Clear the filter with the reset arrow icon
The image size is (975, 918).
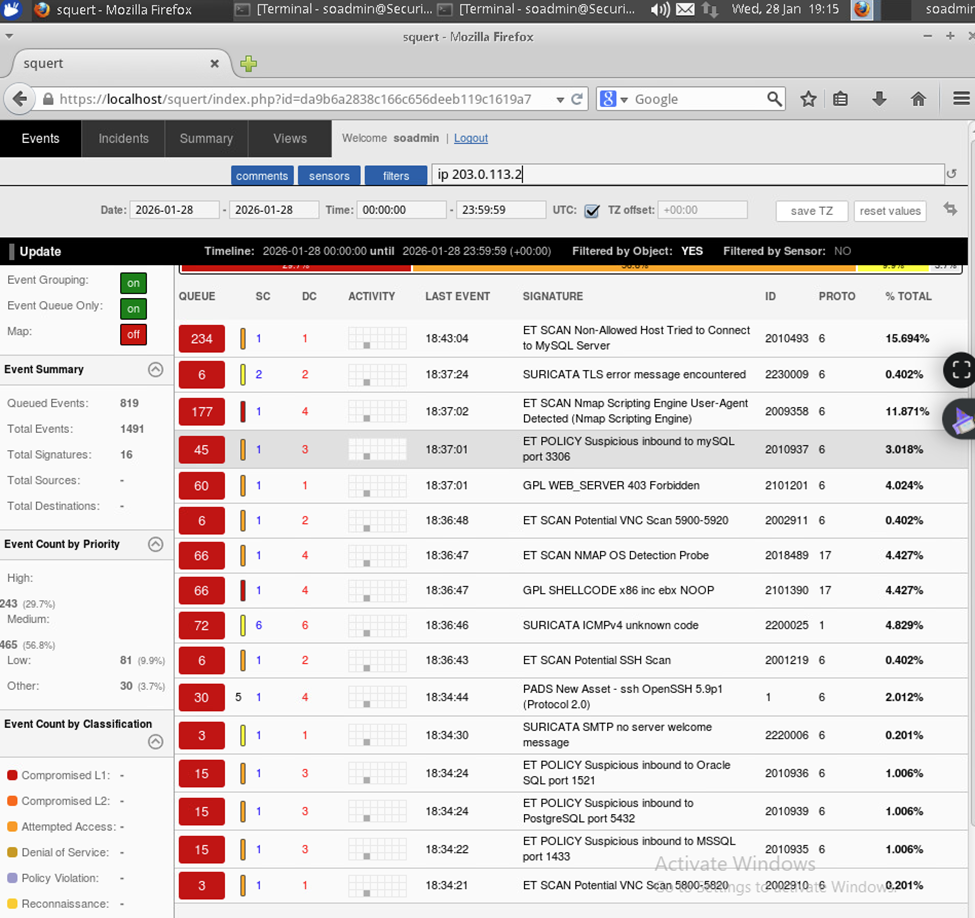(951, 174)
